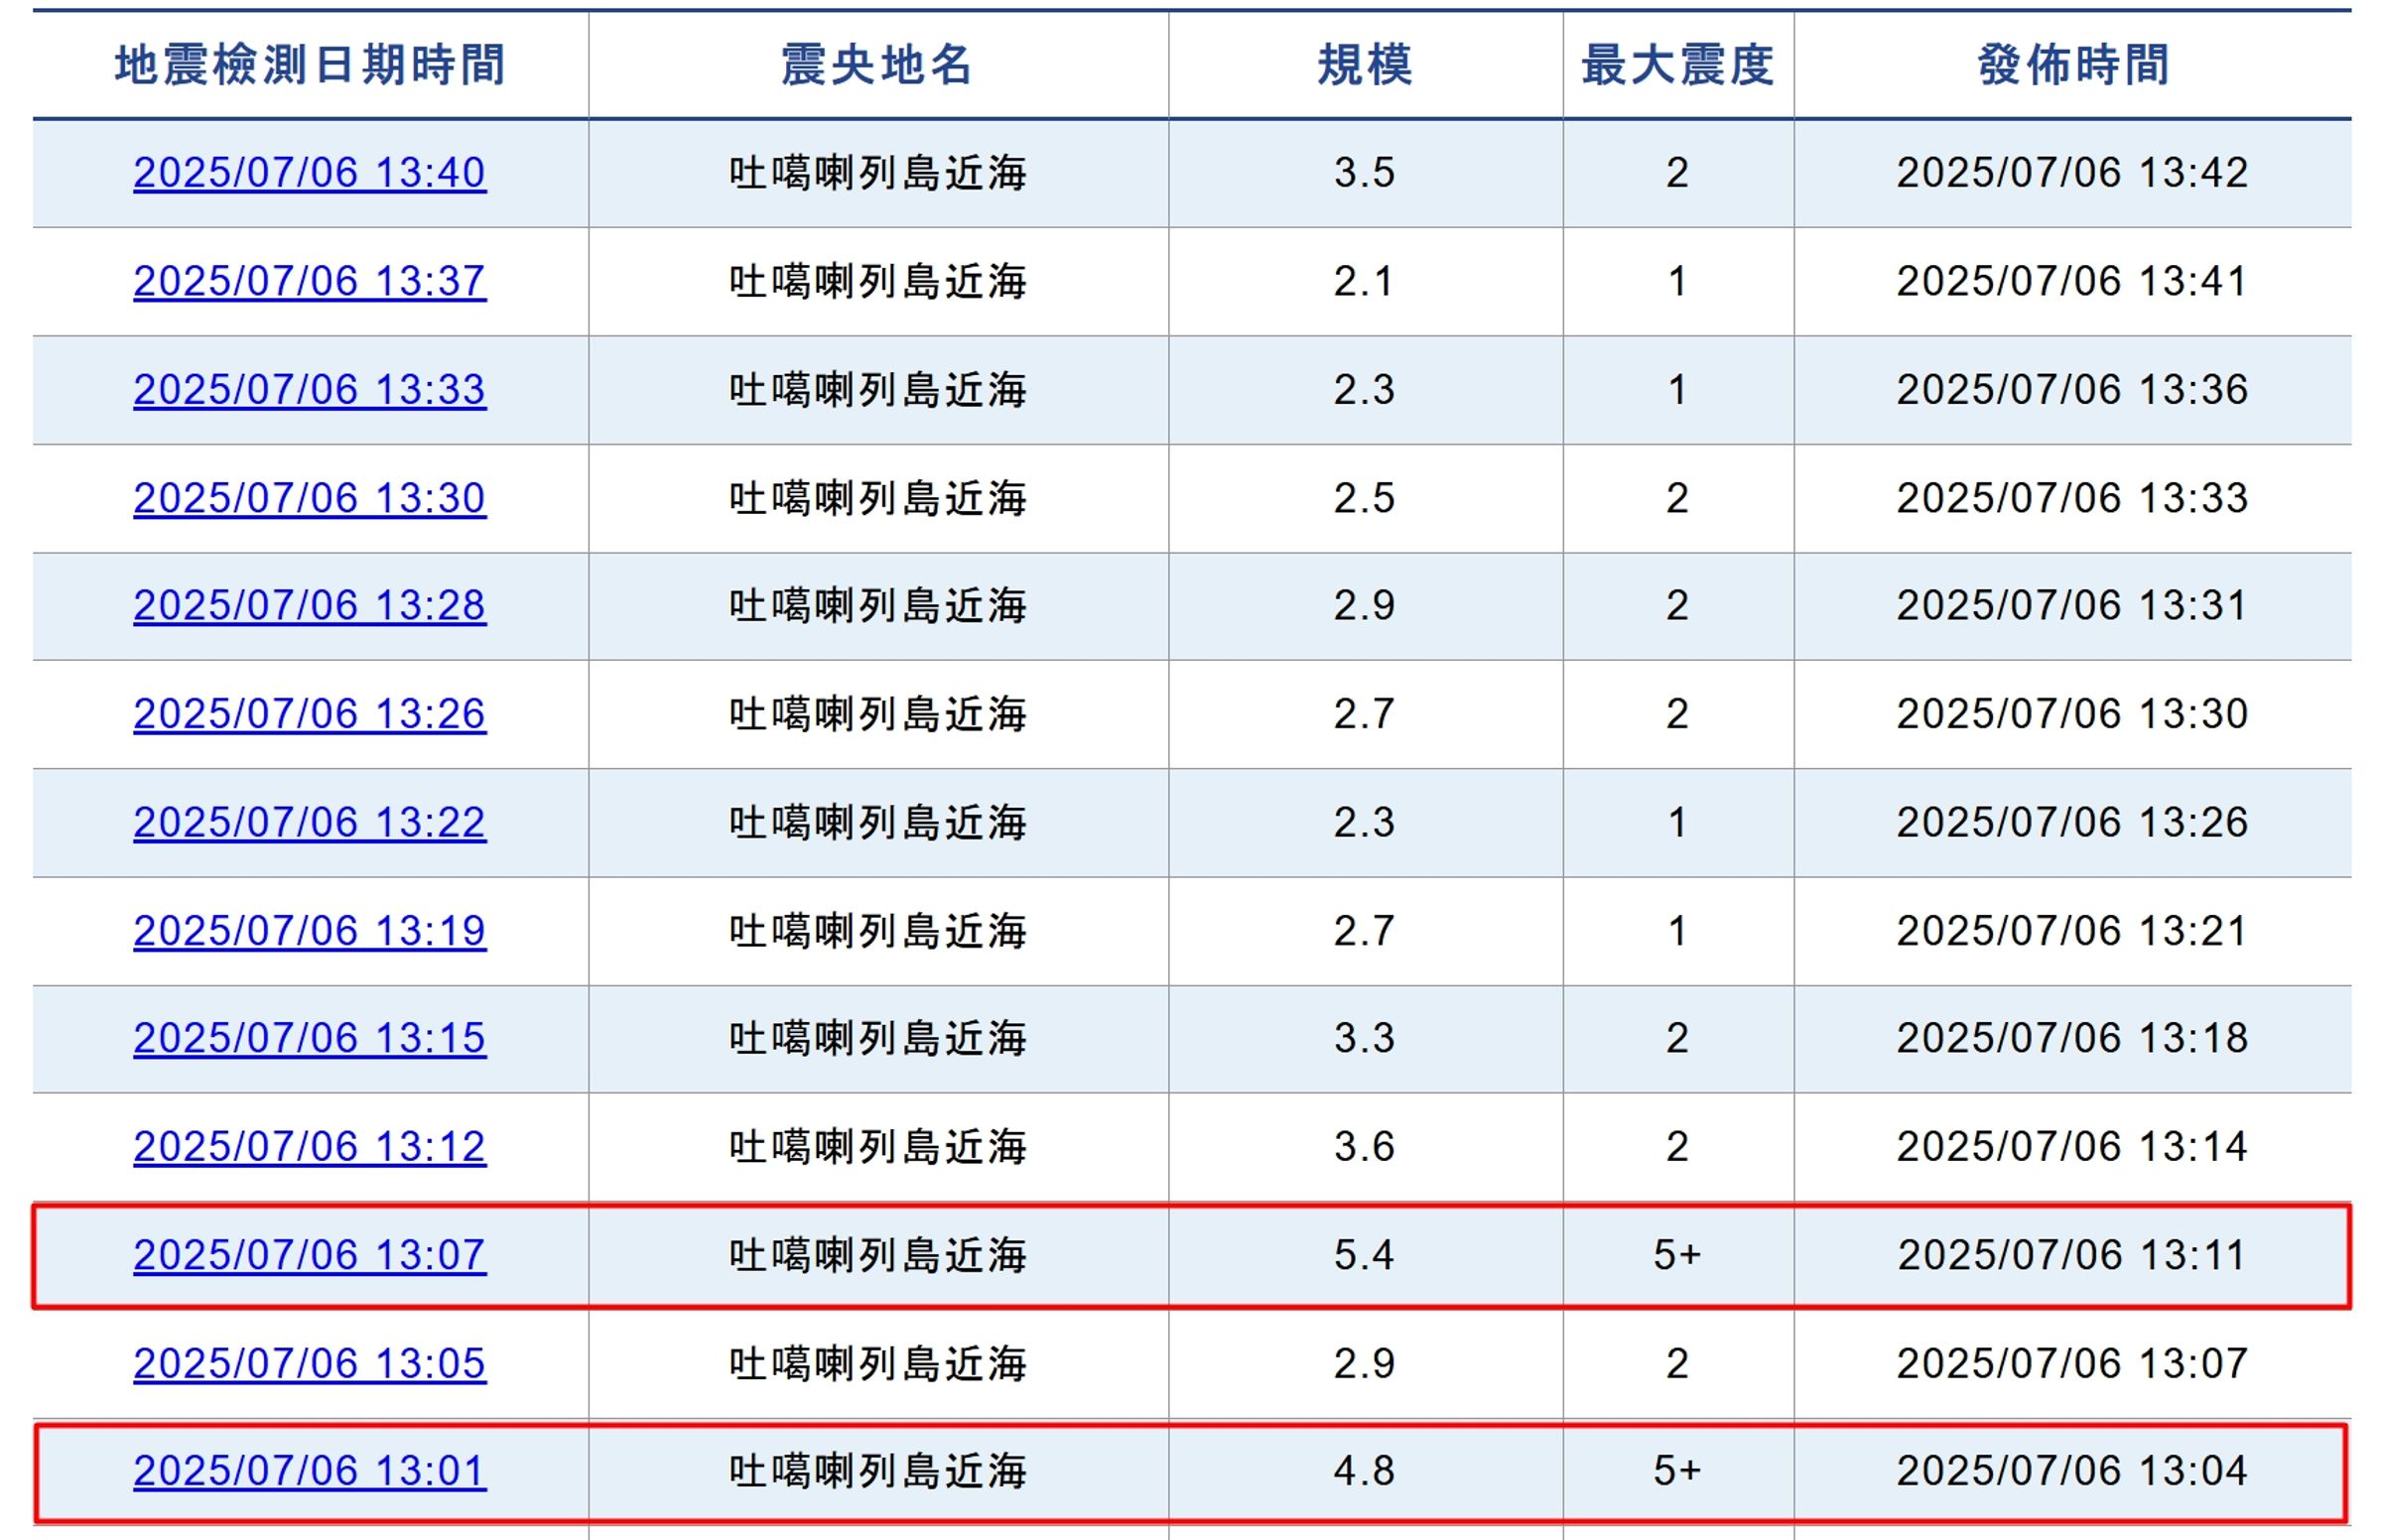Open earthquake record 2025/07/06 13:15
2382x1540 pixels.
(309, 1039)
